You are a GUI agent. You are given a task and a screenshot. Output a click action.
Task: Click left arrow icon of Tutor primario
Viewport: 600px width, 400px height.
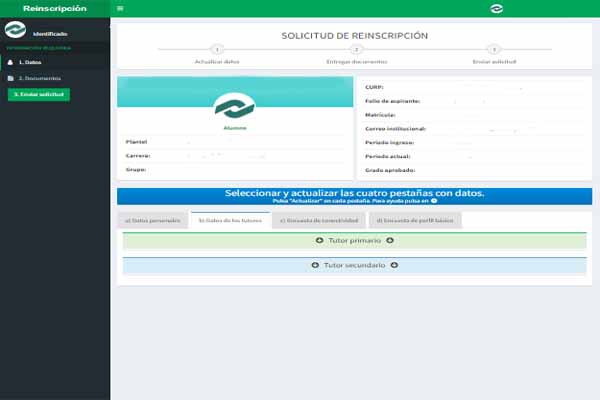click(x=320, y=240)
